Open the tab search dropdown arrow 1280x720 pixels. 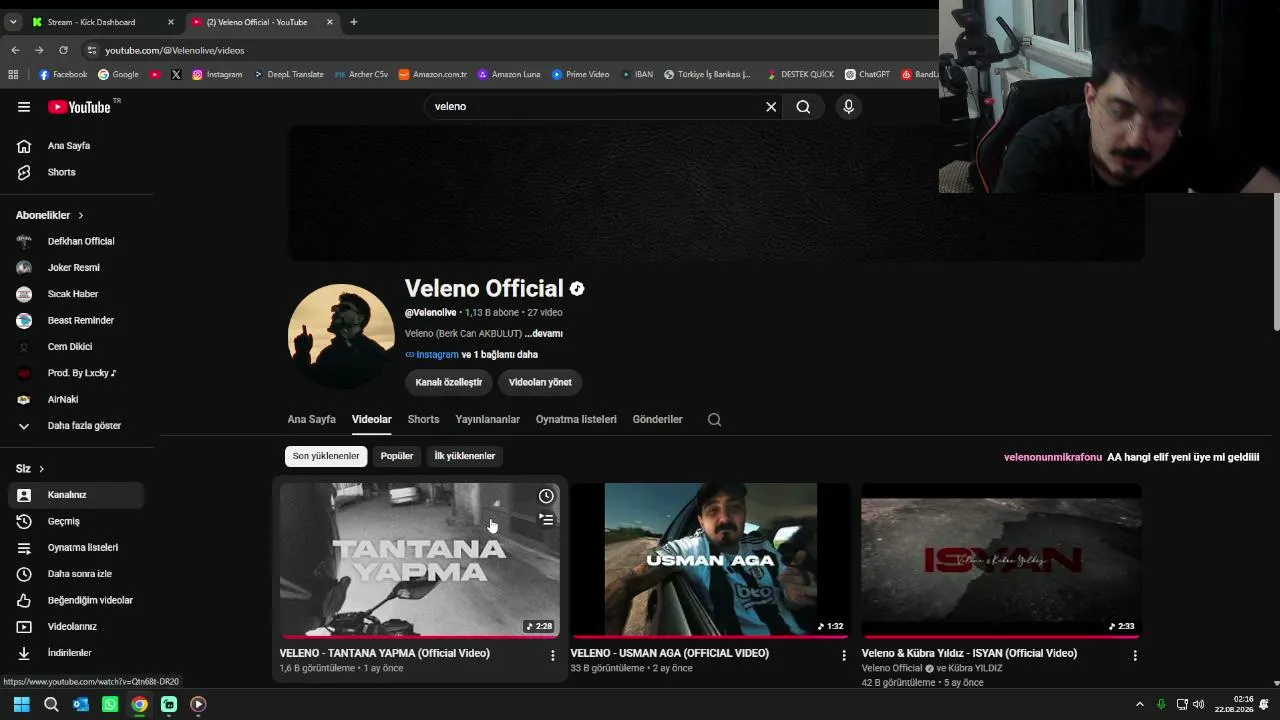coord(13,22)
